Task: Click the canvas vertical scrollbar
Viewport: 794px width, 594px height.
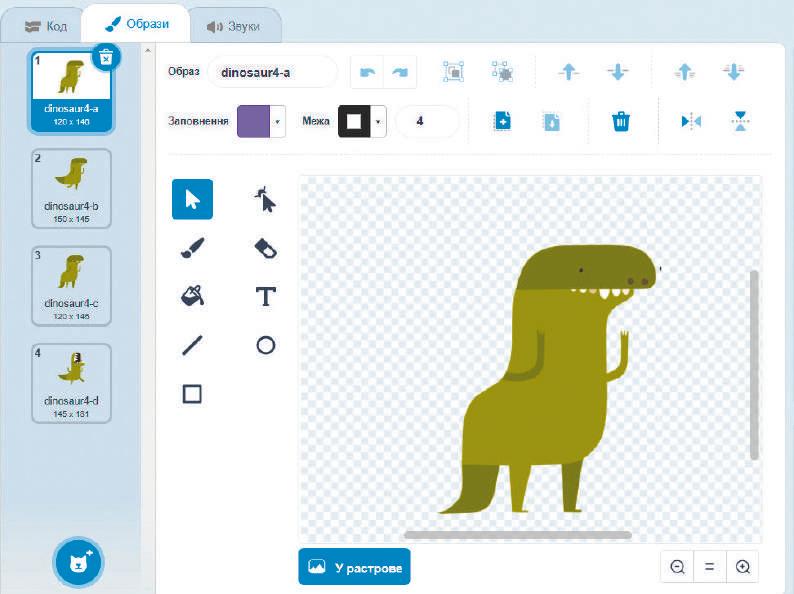Action: pyautogui.click(x=754, y=365)
